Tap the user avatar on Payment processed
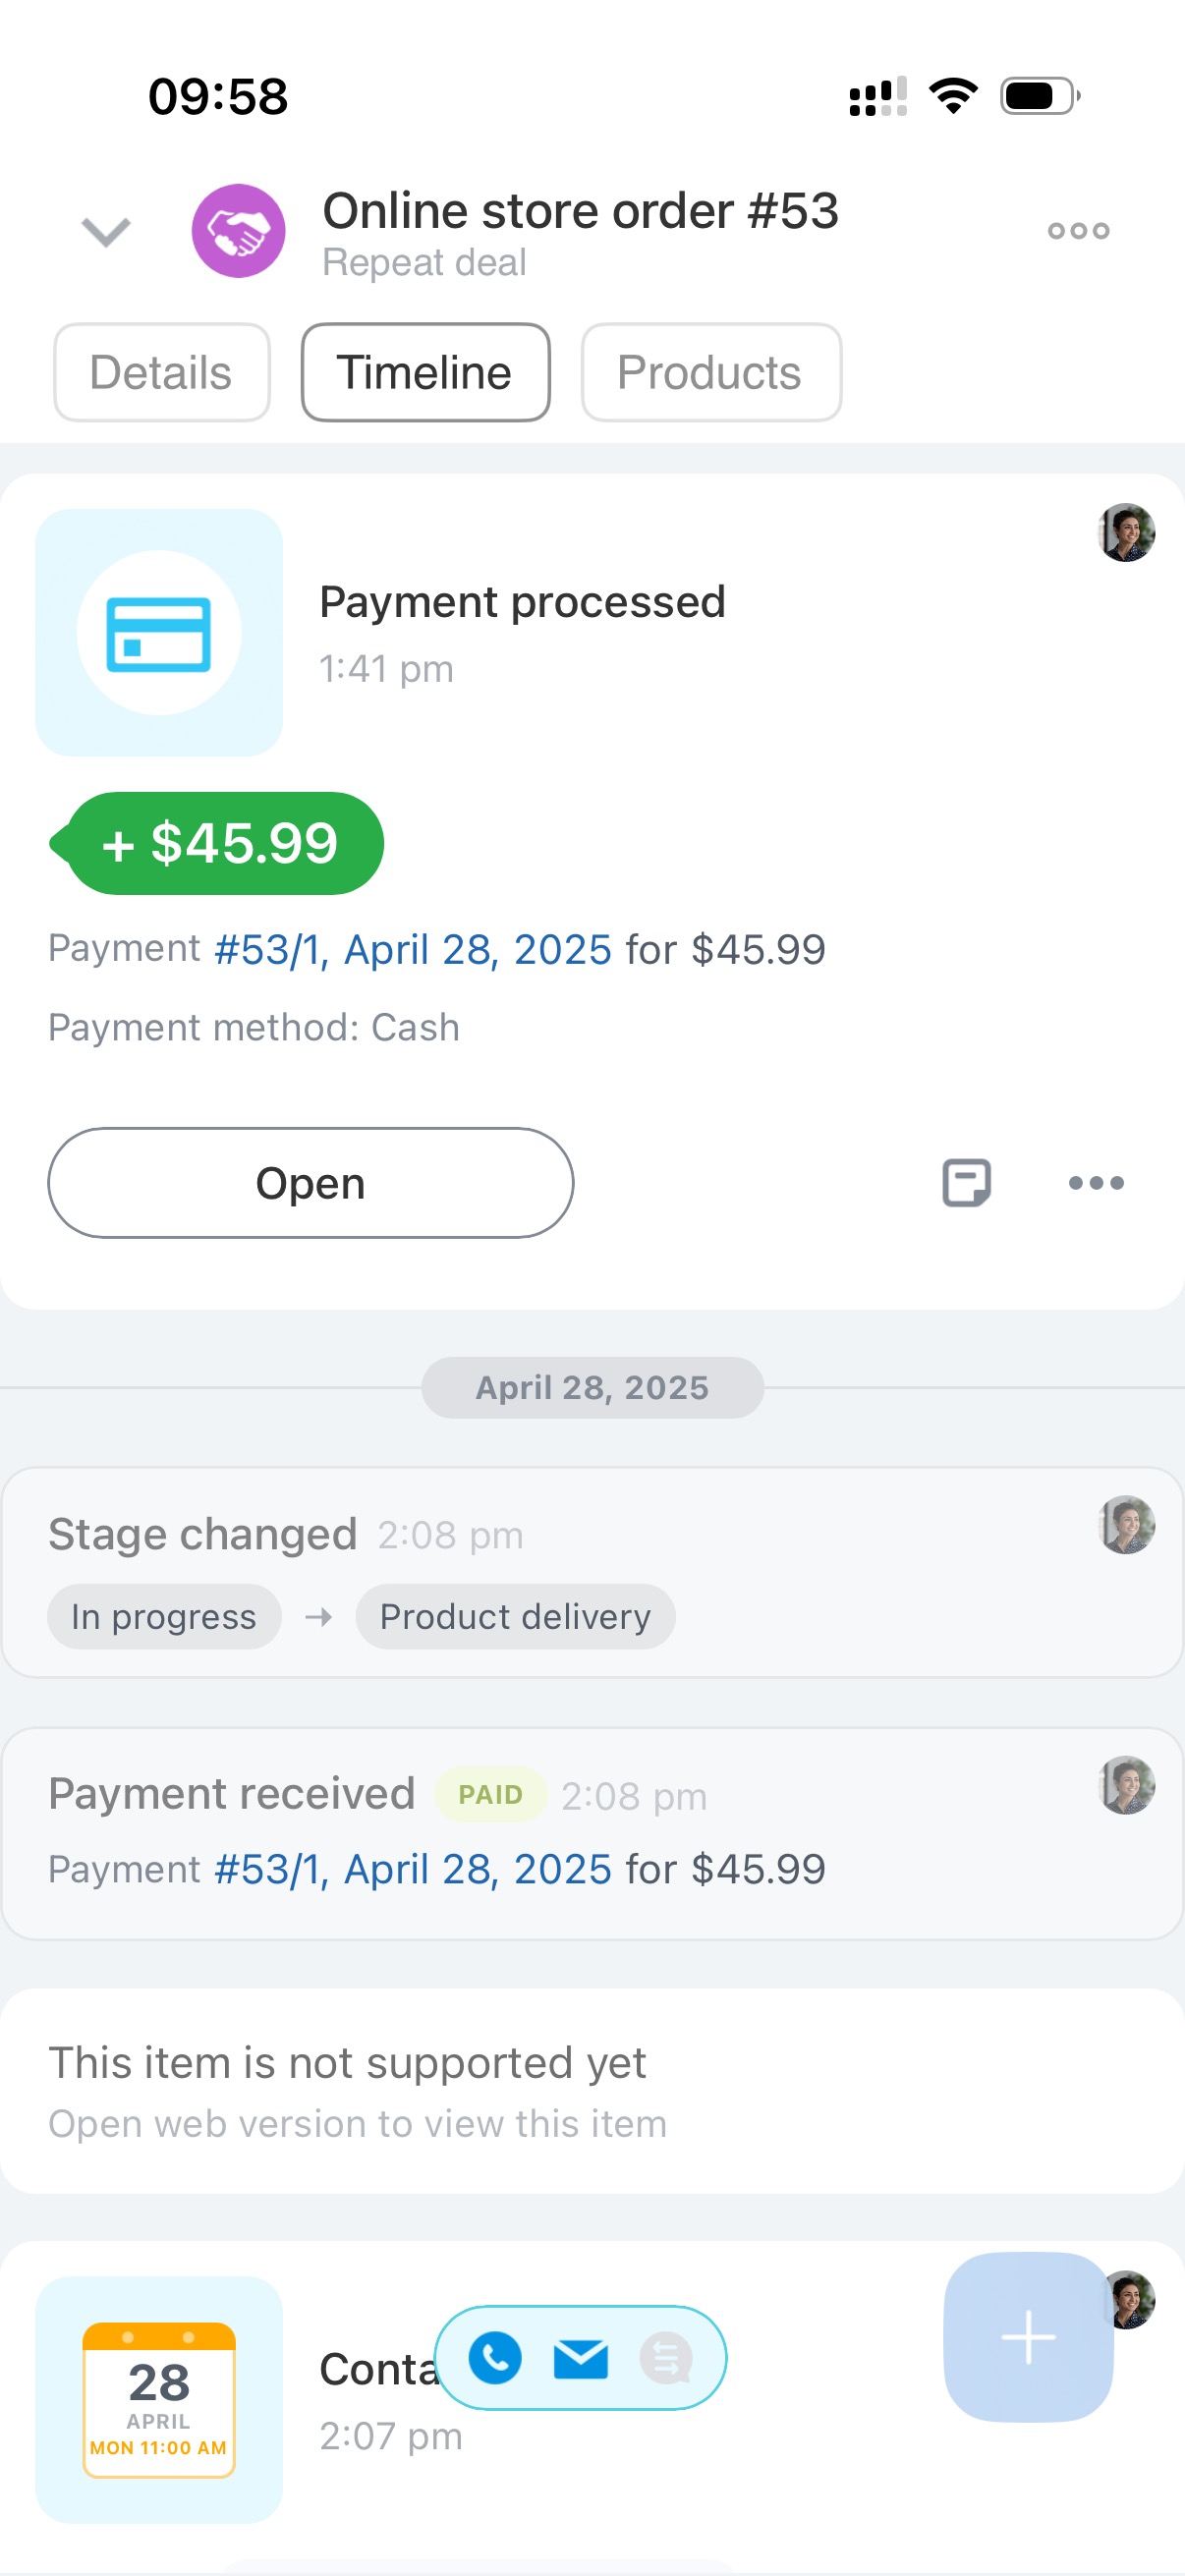The width and height of the screenshot is (1185, 2576). tap(1126, 532)
